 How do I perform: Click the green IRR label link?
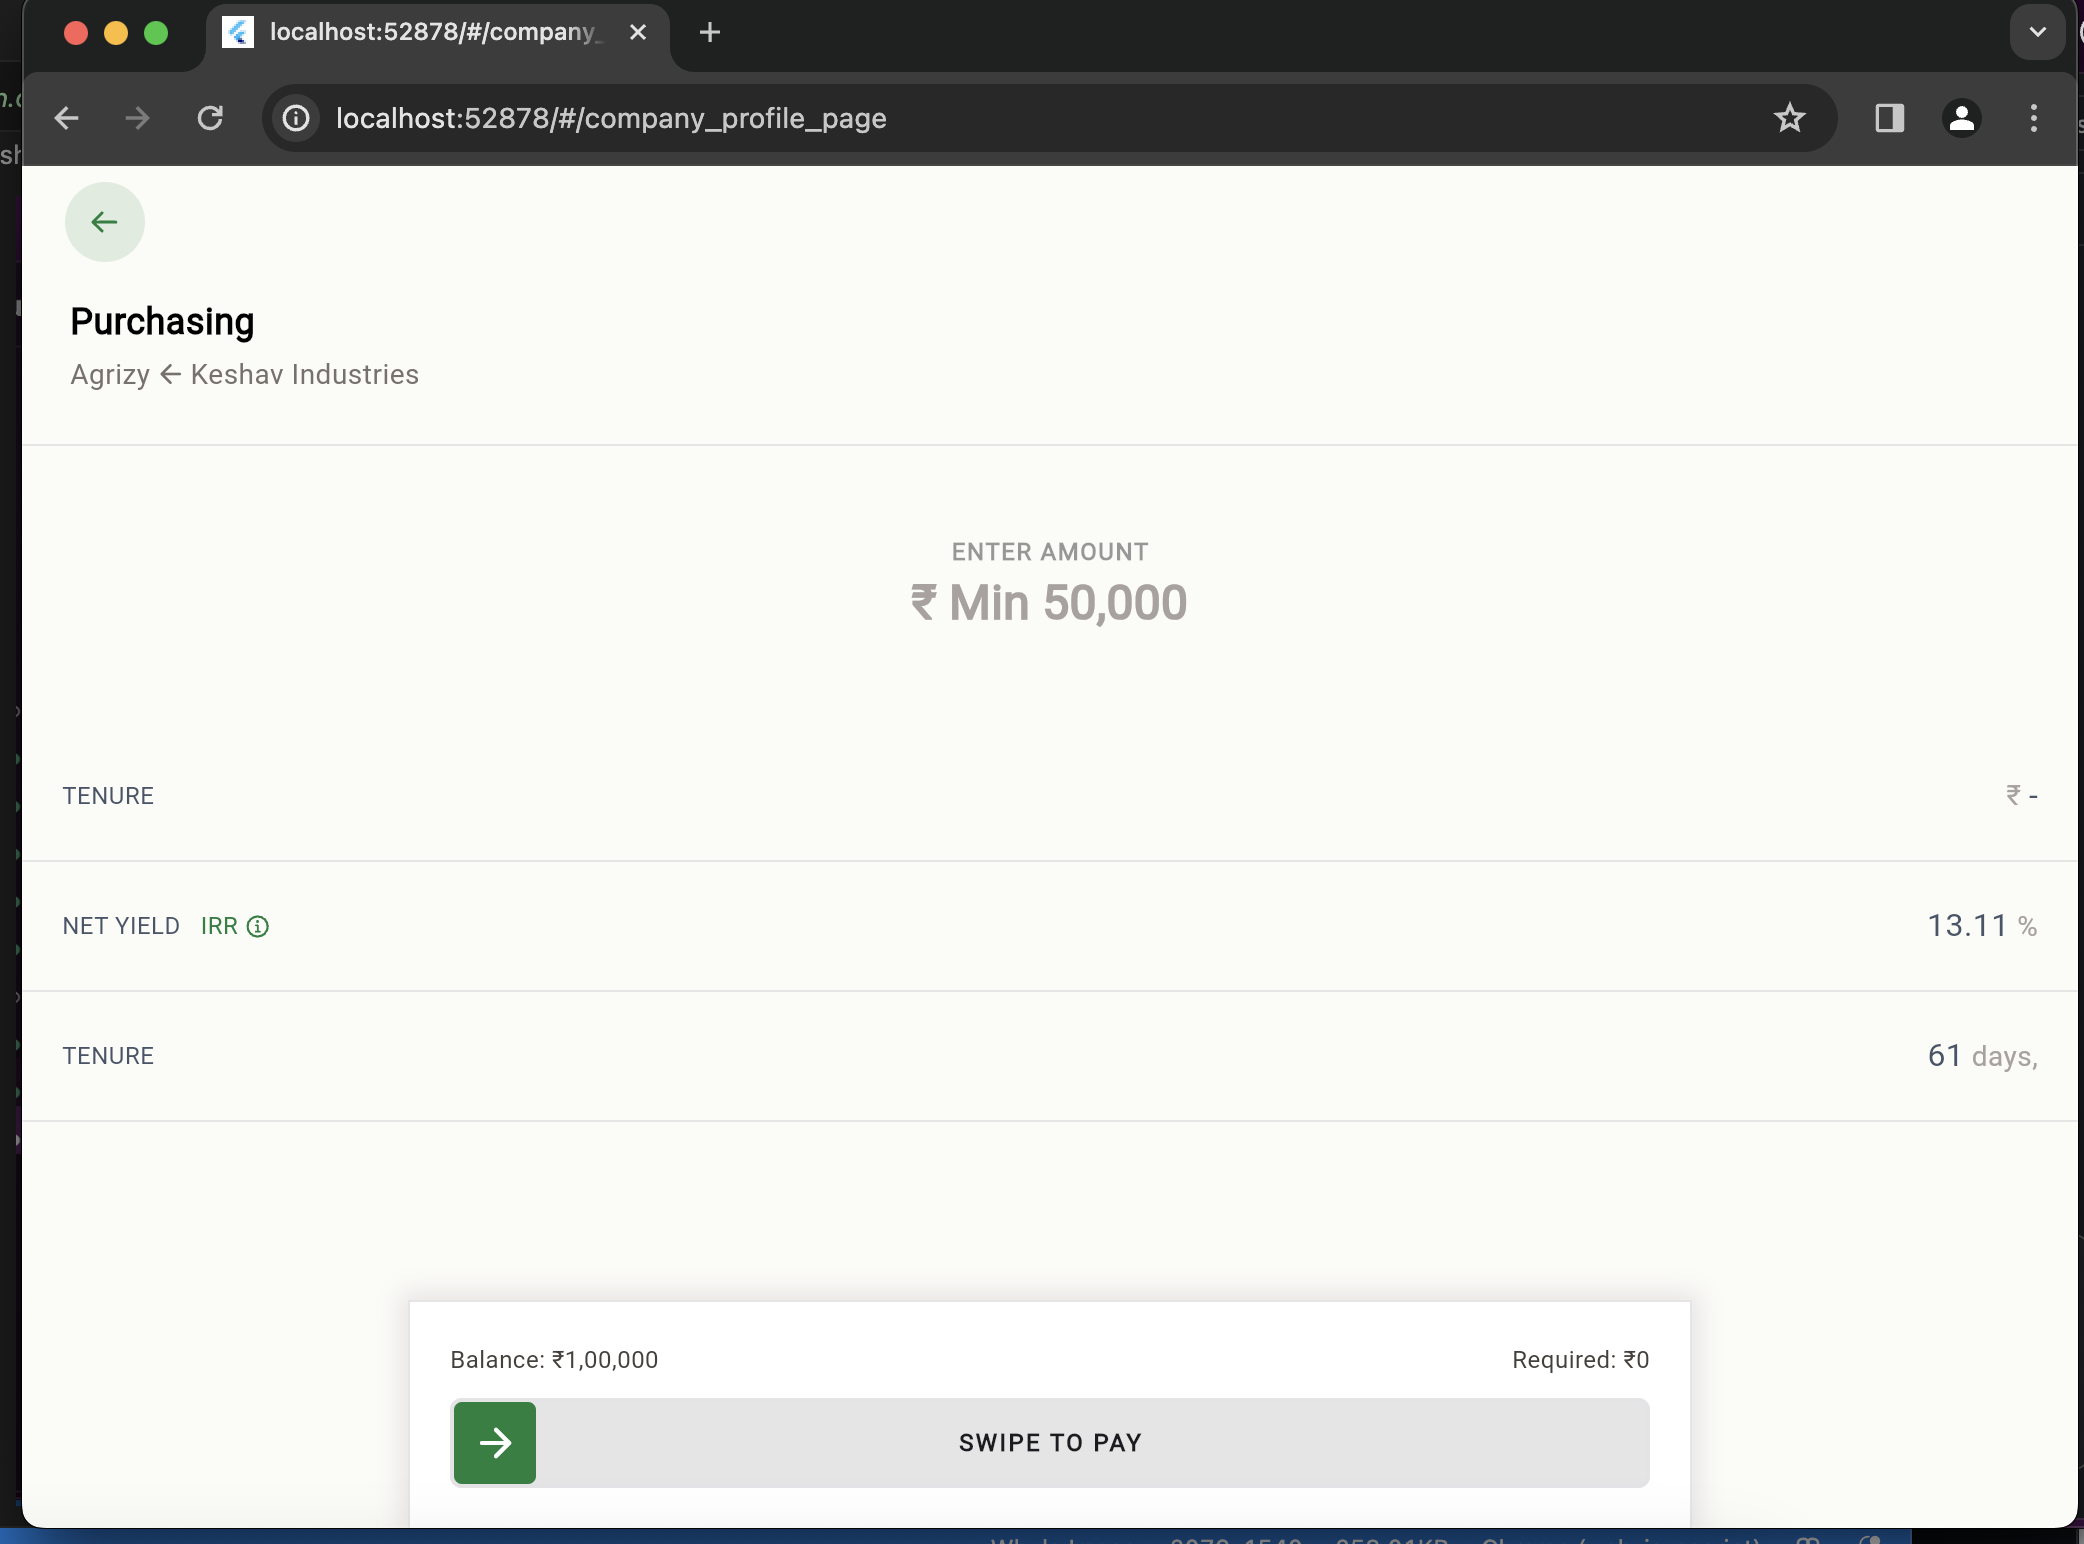pyautogui.click(x=219, y=926)
